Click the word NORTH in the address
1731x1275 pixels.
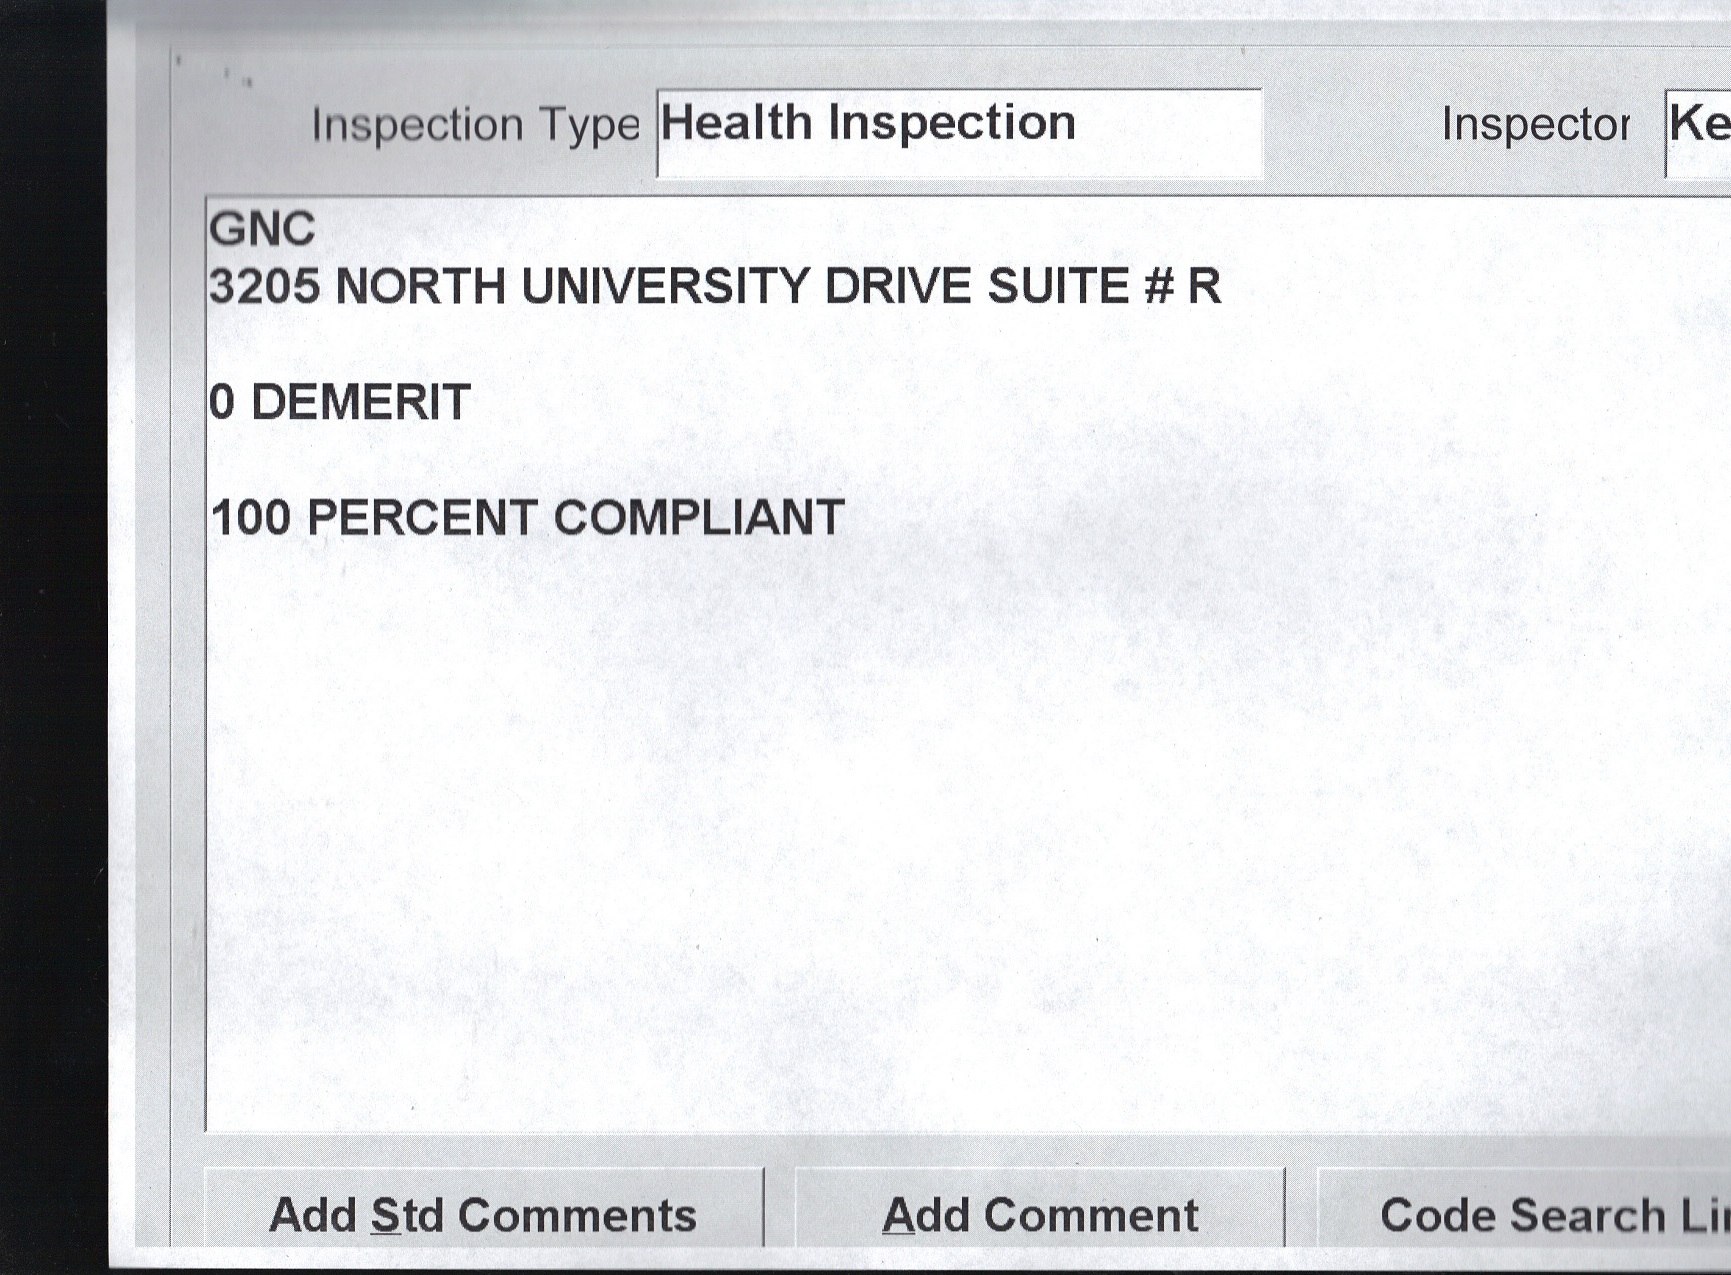coord(420,287)
